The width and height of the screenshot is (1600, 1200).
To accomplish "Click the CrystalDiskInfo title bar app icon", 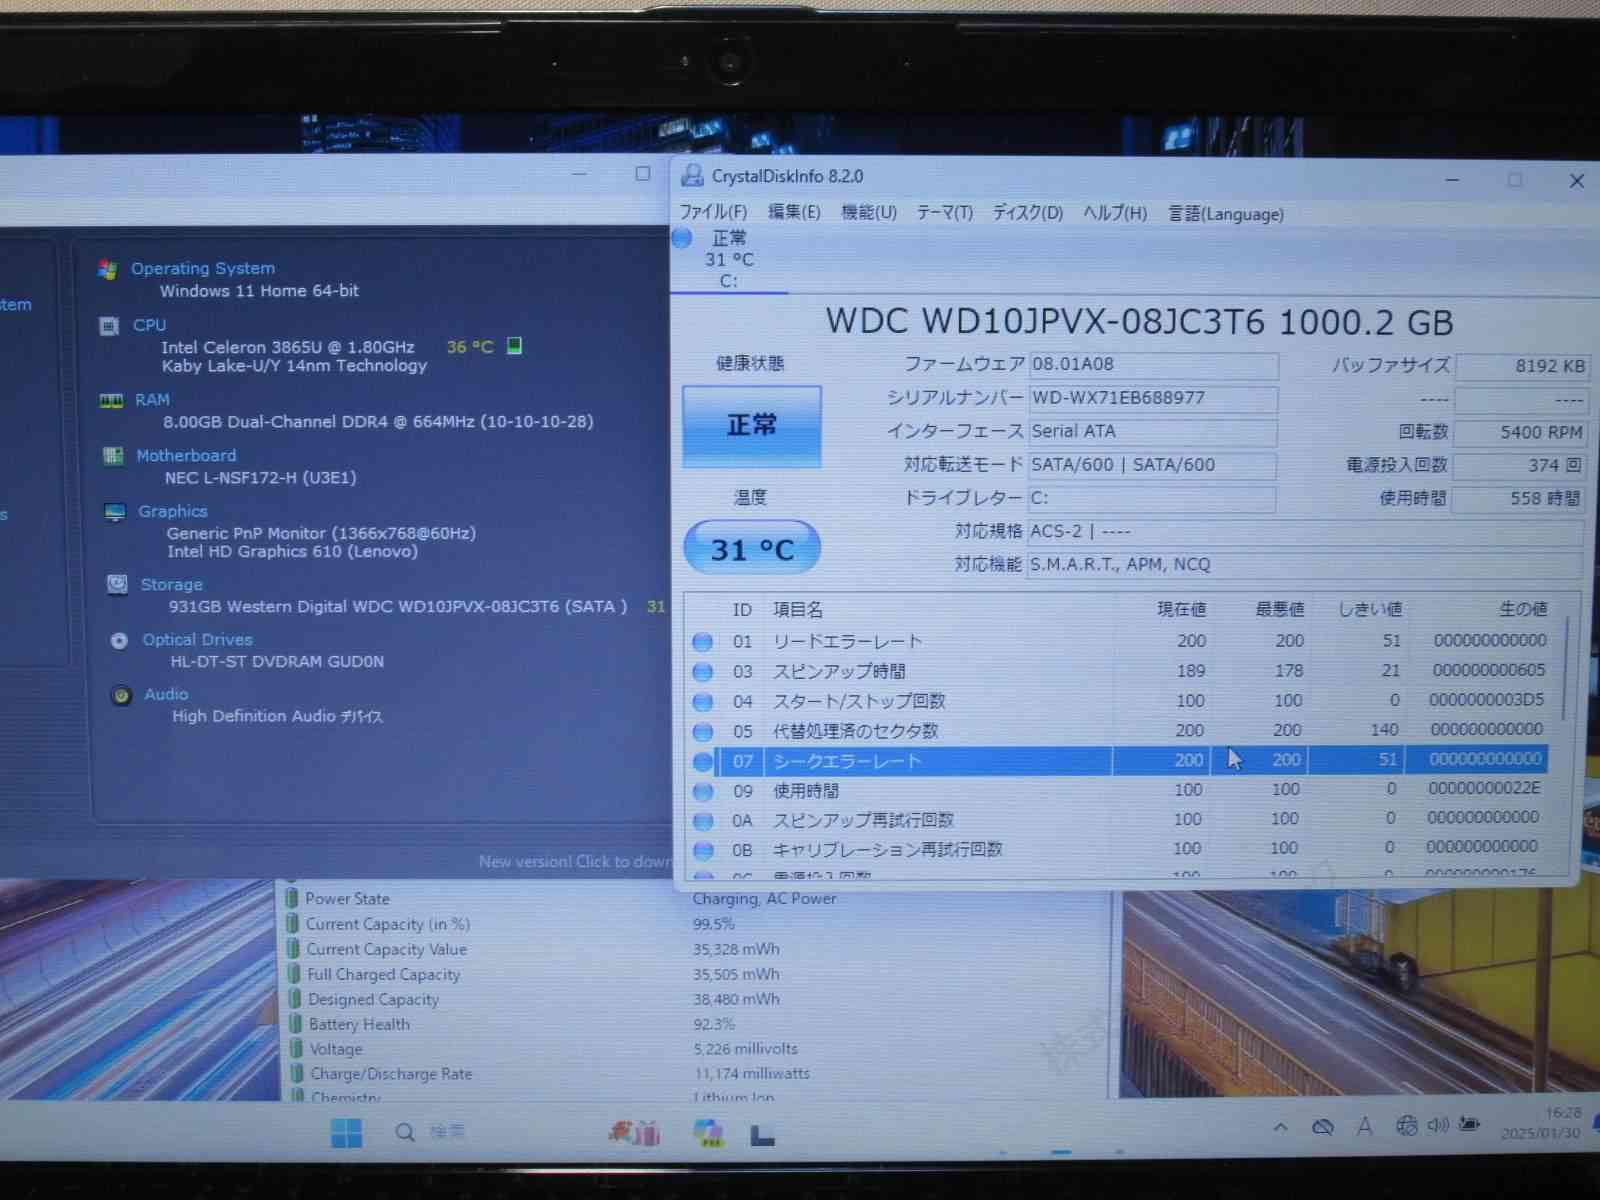I will 692,176.
